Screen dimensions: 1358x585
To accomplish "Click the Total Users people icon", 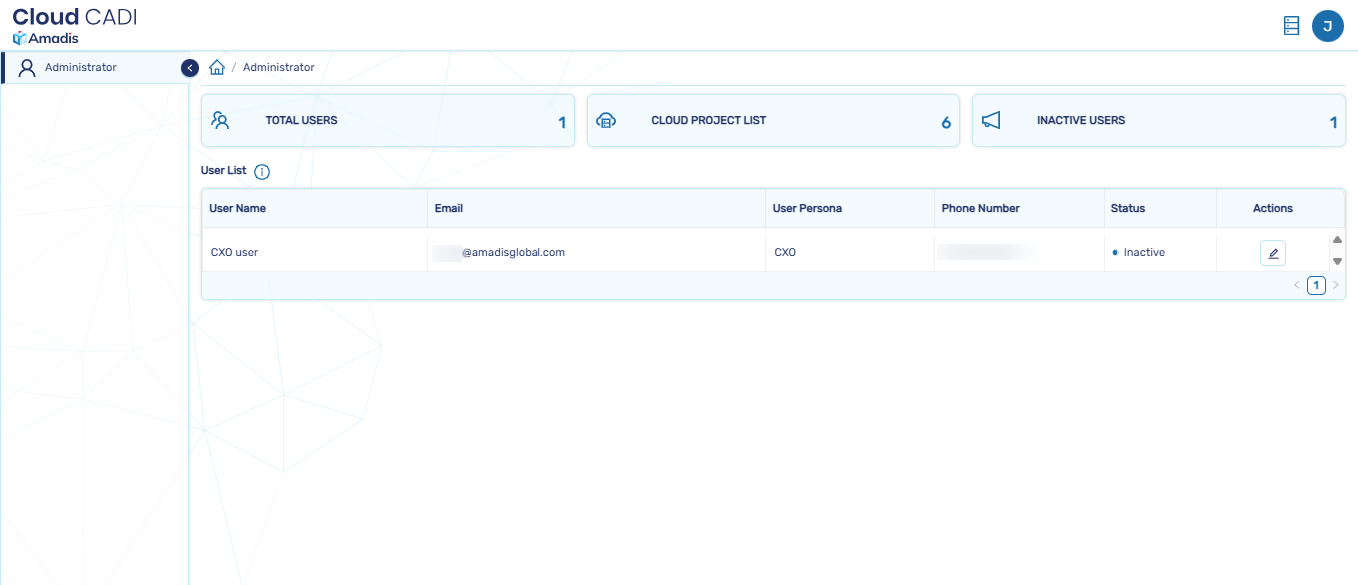I will tap(221, 121).
